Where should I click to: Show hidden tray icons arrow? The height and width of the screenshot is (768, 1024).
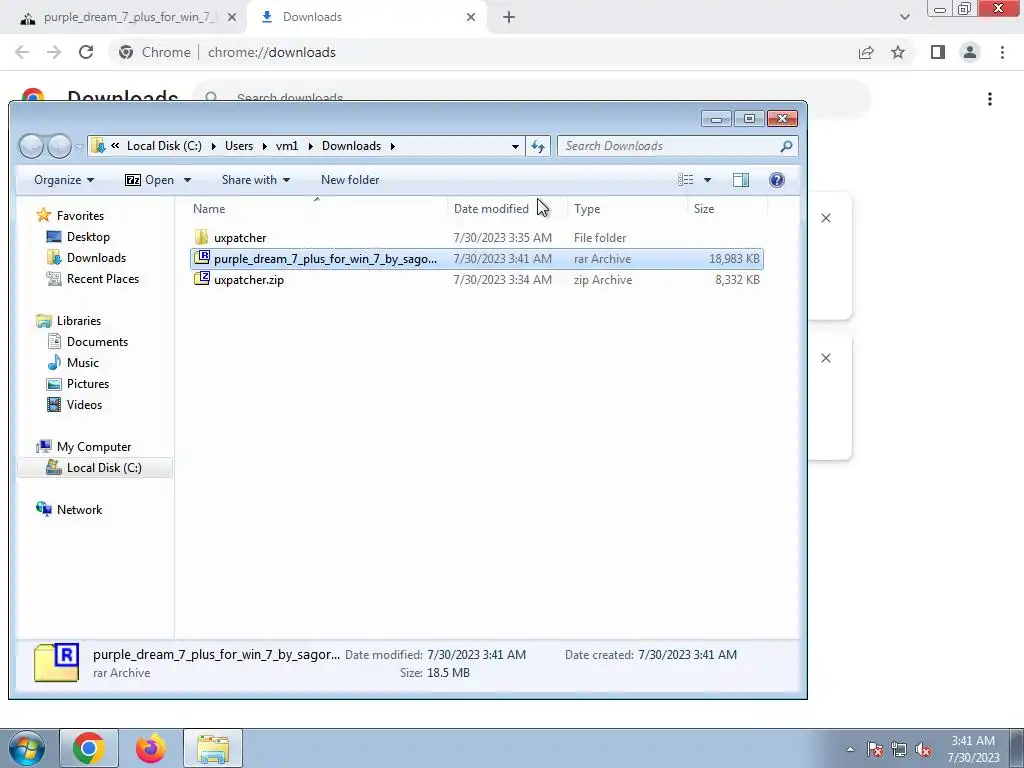(850, 749)
